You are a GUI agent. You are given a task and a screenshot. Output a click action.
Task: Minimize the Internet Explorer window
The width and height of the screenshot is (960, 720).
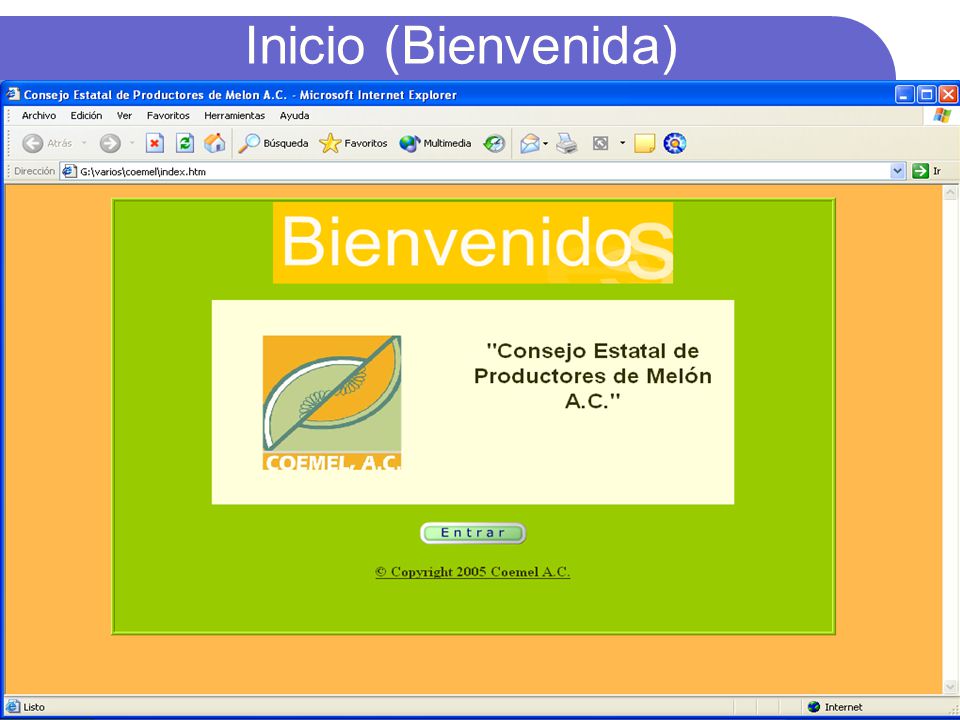pos(905,94)
